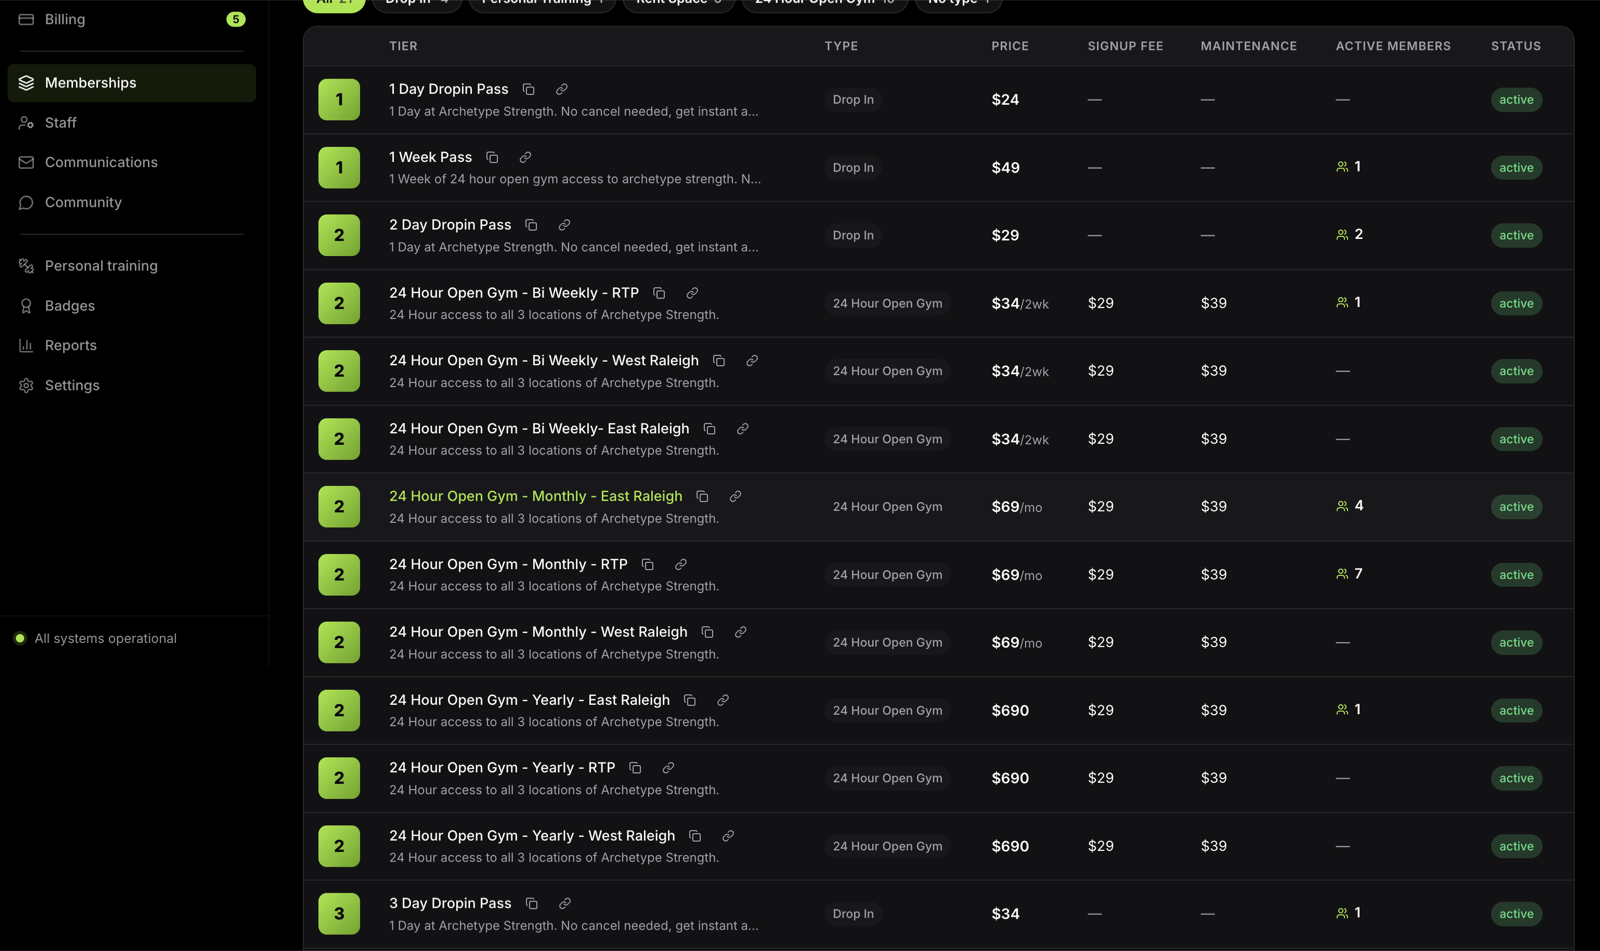Click the SIGNUP FEE column header
This screenshot has height=951, width=1600.
pyautogui.click(x=1125, y=46)
